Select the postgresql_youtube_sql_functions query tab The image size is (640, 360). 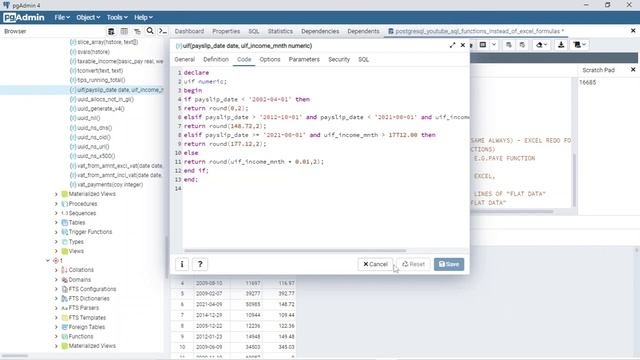click(x=476, y=31)
